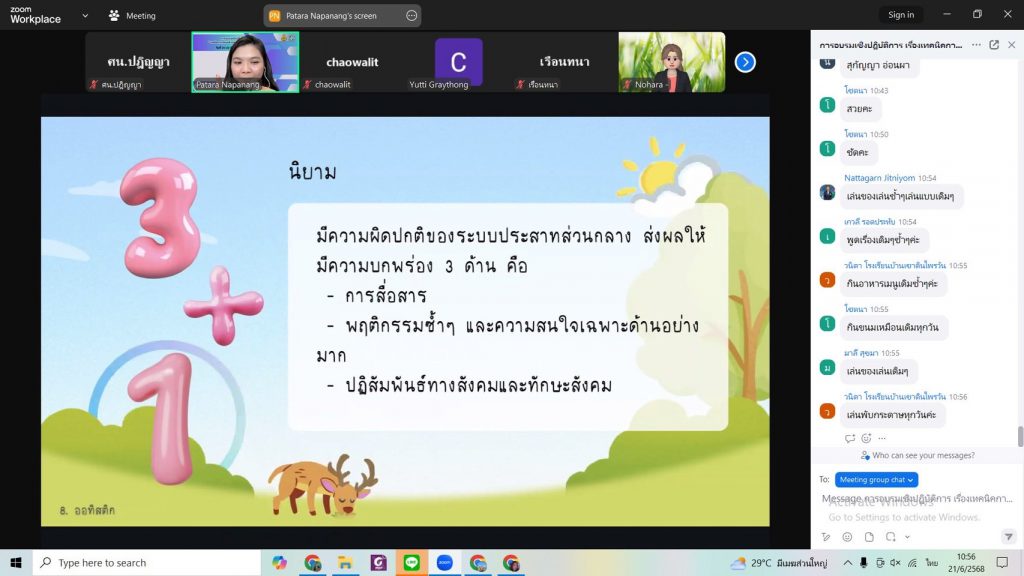This screenshot has width=1024, height=576.
Task: Open chat panel more options menu
Action: coord(976,45)
